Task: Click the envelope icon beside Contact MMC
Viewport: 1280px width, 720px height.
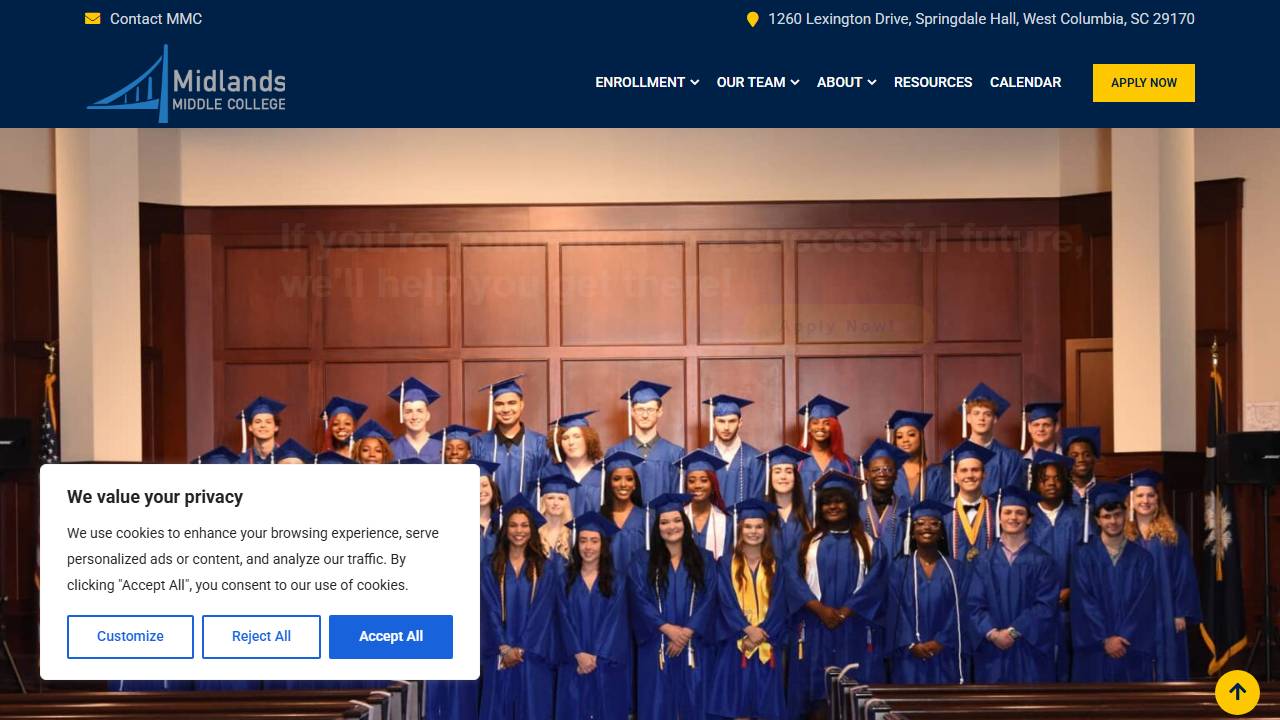Action: 92,18
